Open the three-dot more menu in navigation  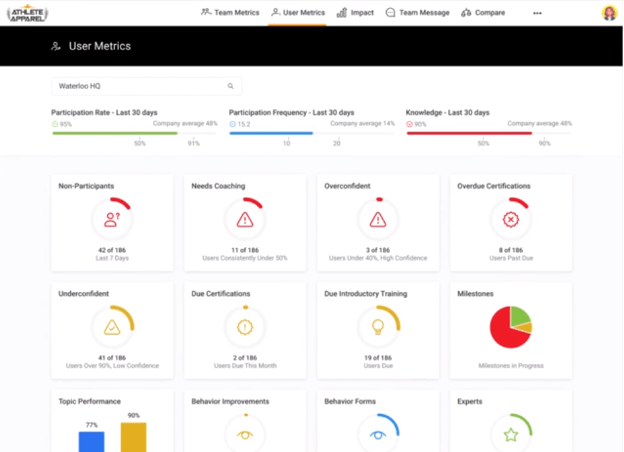537,13
